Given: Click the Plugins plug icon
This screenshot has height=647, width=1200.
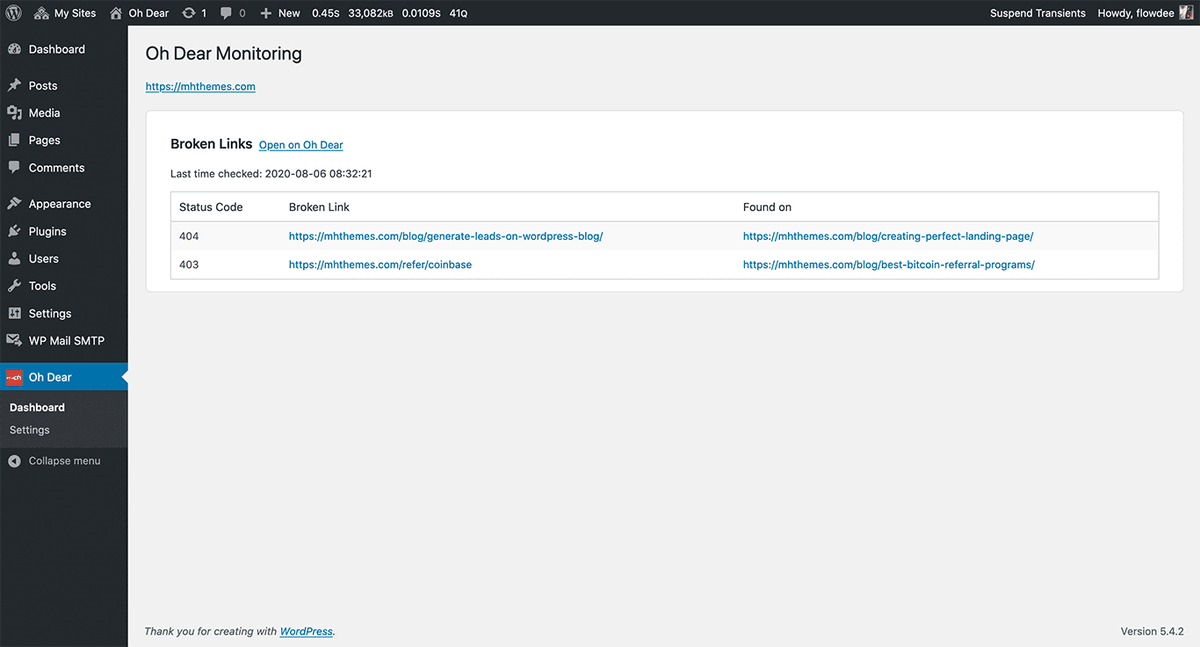Looking at the screenshot, I should [14, 231].
